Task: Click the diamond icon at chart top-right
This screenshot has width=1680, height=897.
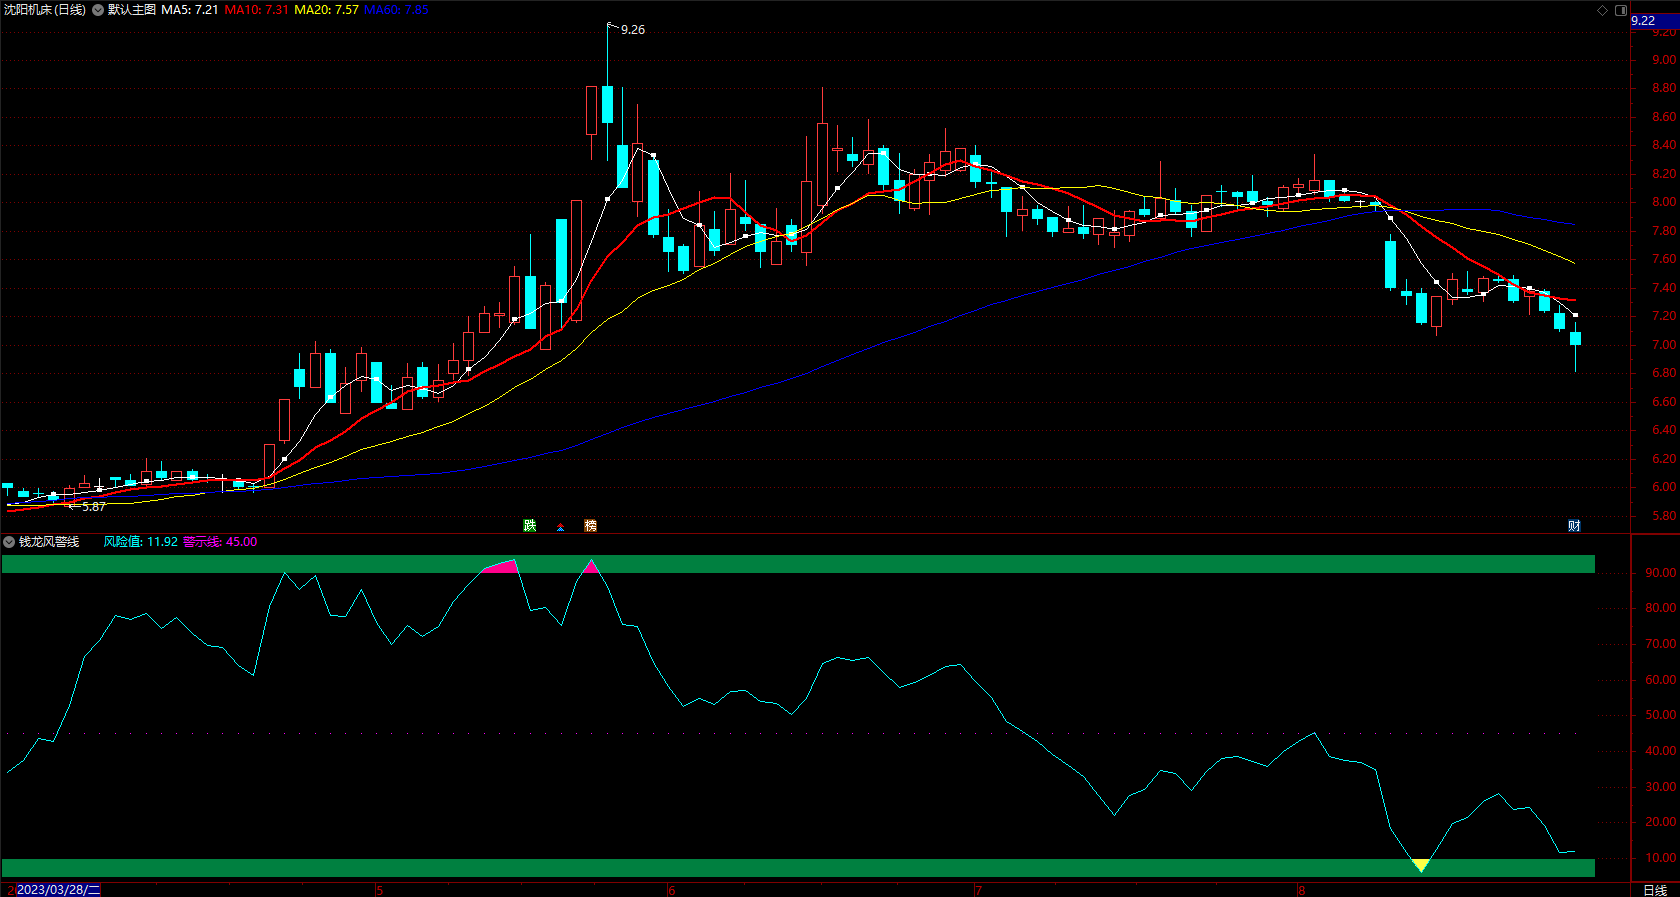Action: coord(1602,10)
